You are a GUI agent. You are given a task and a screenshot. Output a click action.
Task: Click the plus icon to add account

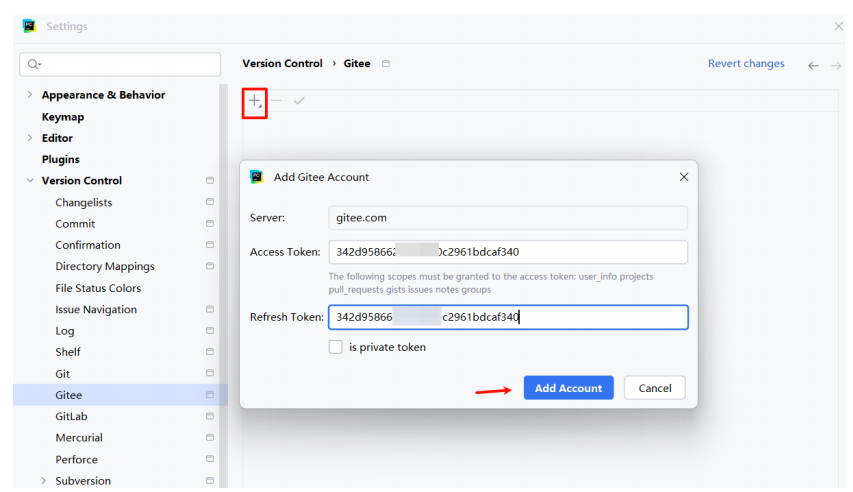click(x=255, y=101)
